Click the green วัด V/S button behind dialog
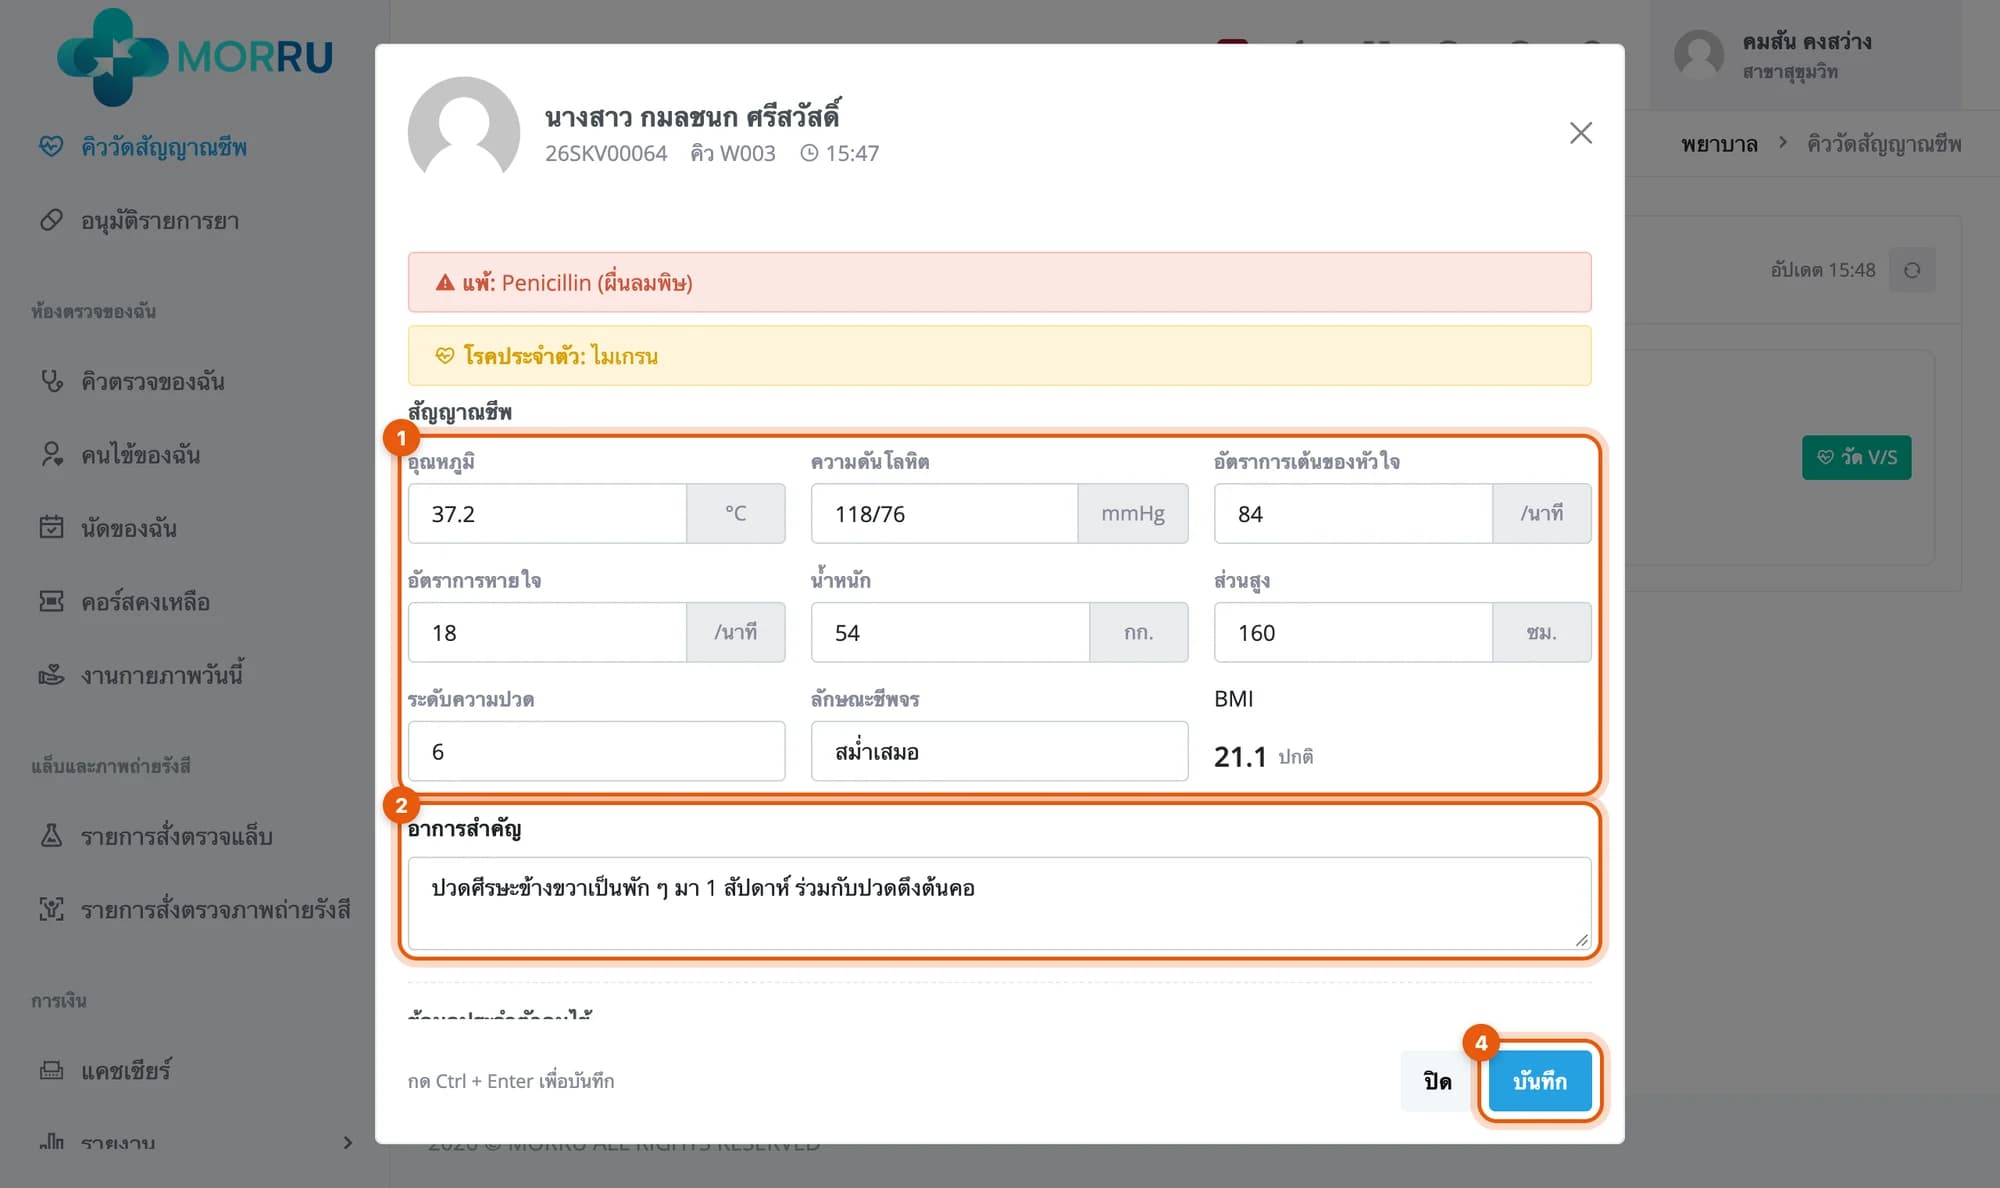 coord(1856,457)
